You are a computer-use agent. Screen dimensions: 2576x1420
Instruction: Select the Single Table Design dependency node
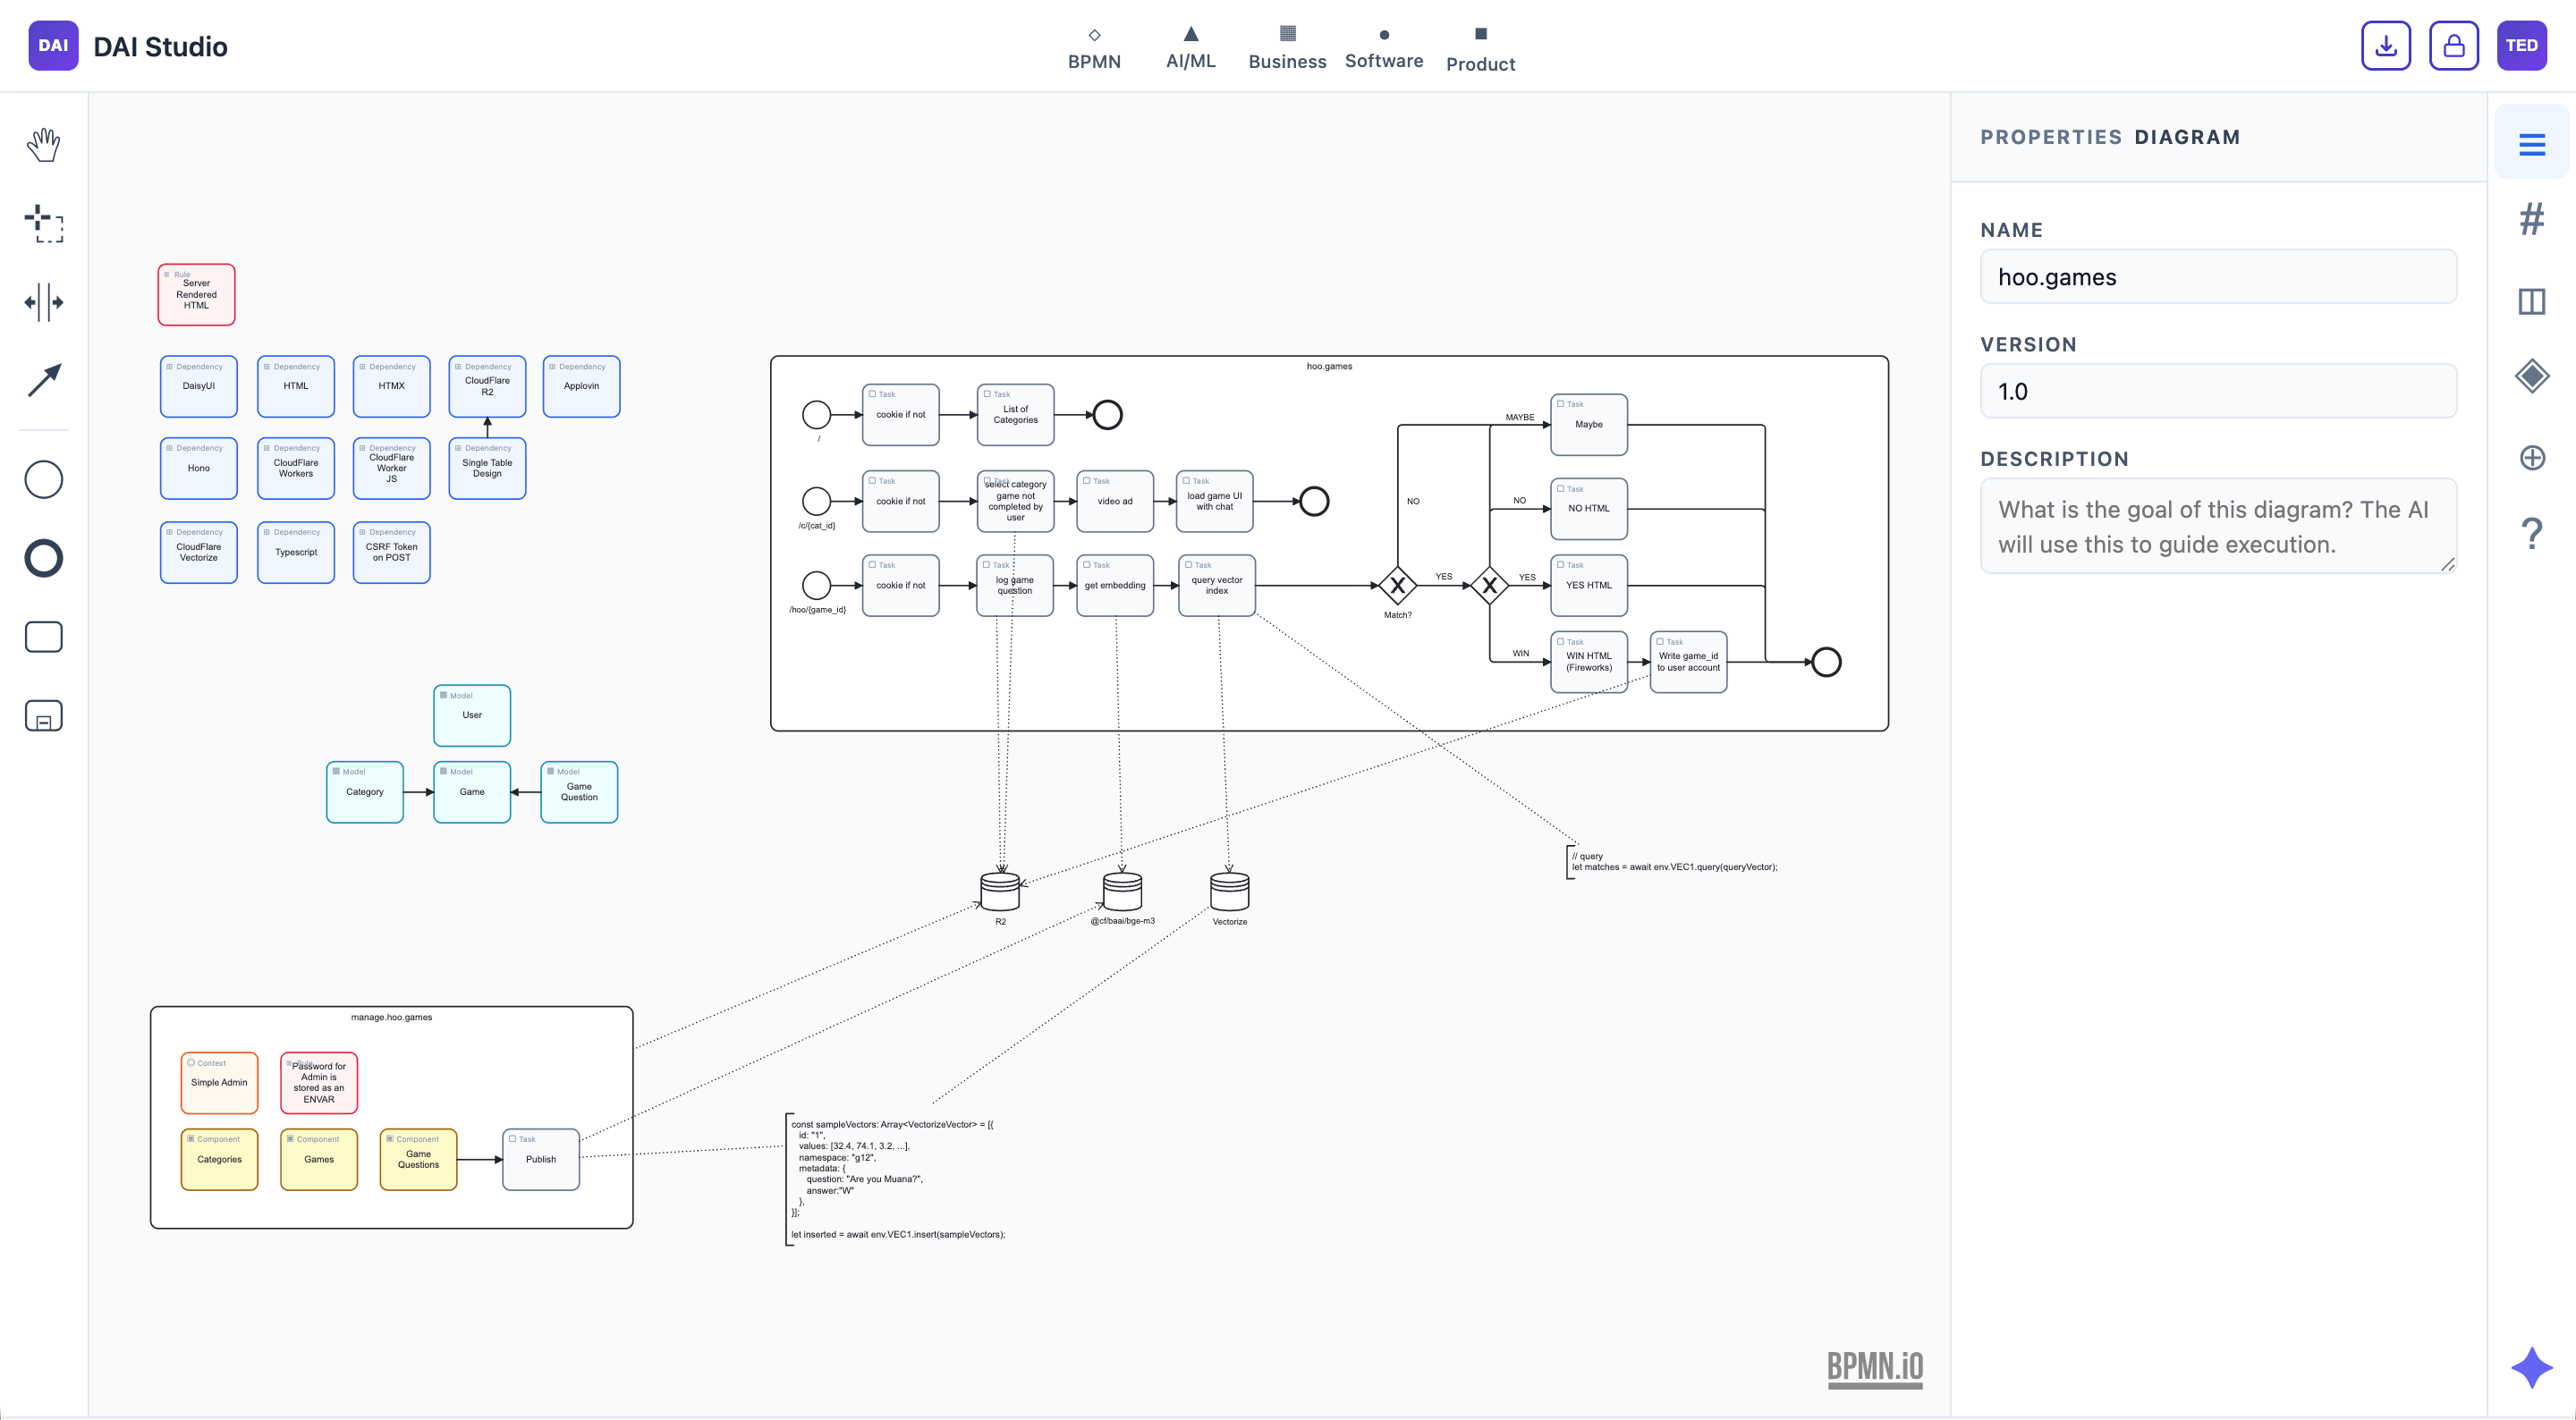click(487, 468)
